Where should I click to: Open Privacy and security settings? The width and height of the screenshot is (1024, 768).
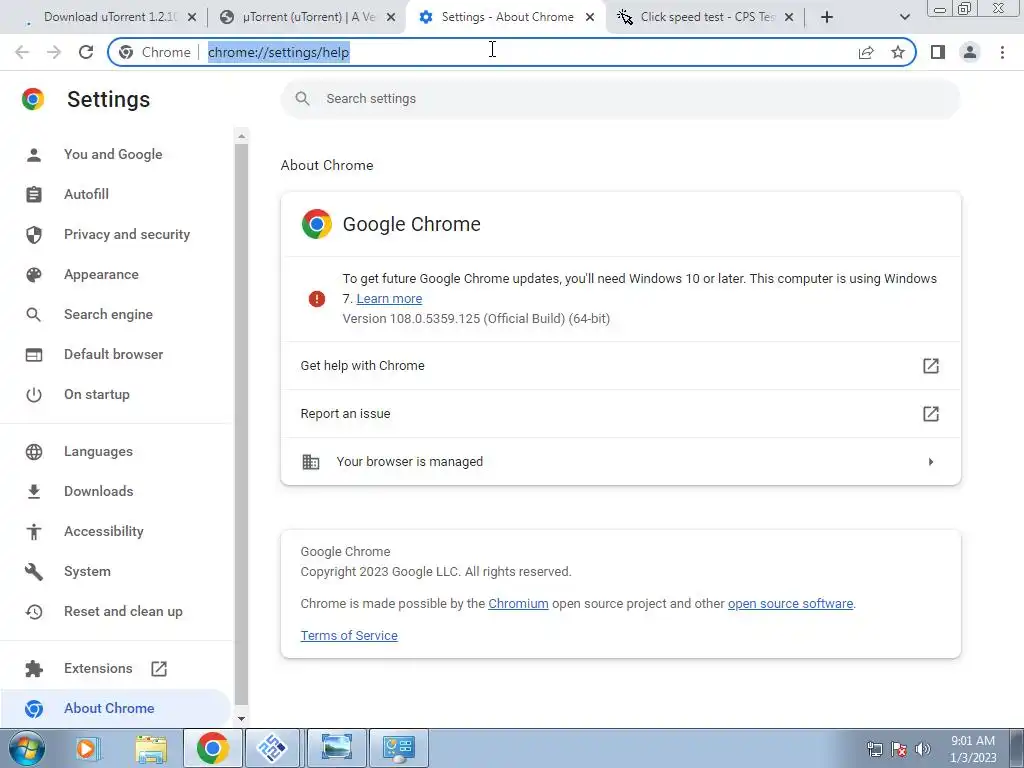coord(114,234)
